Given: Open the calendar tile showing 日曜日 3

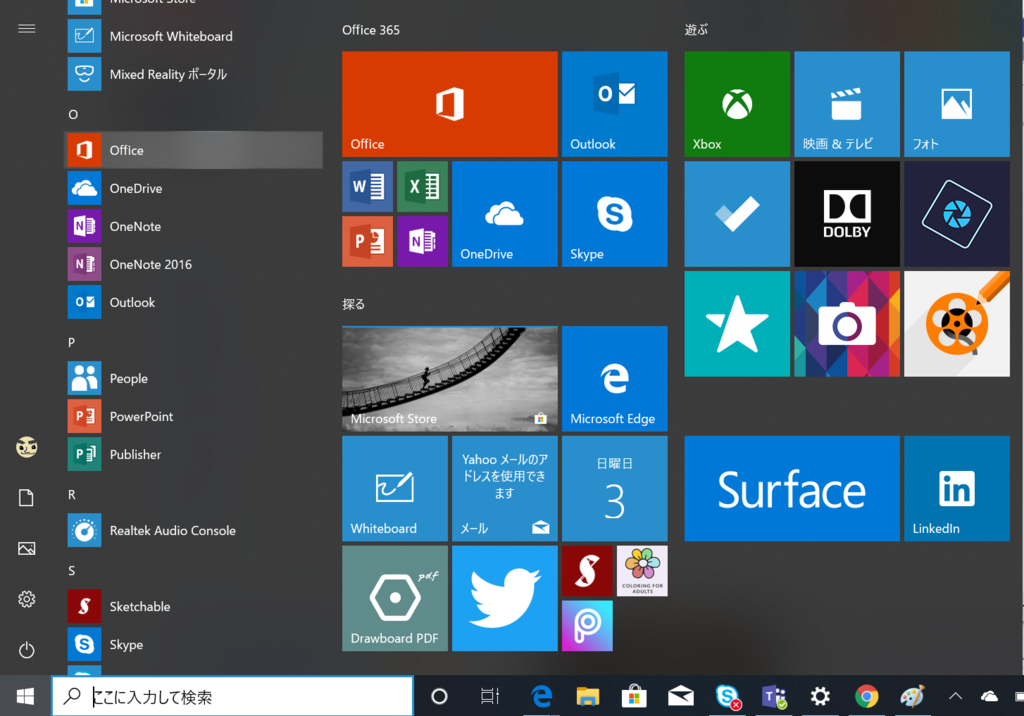Looking at the screenshot, I should [x=615, y=488].
